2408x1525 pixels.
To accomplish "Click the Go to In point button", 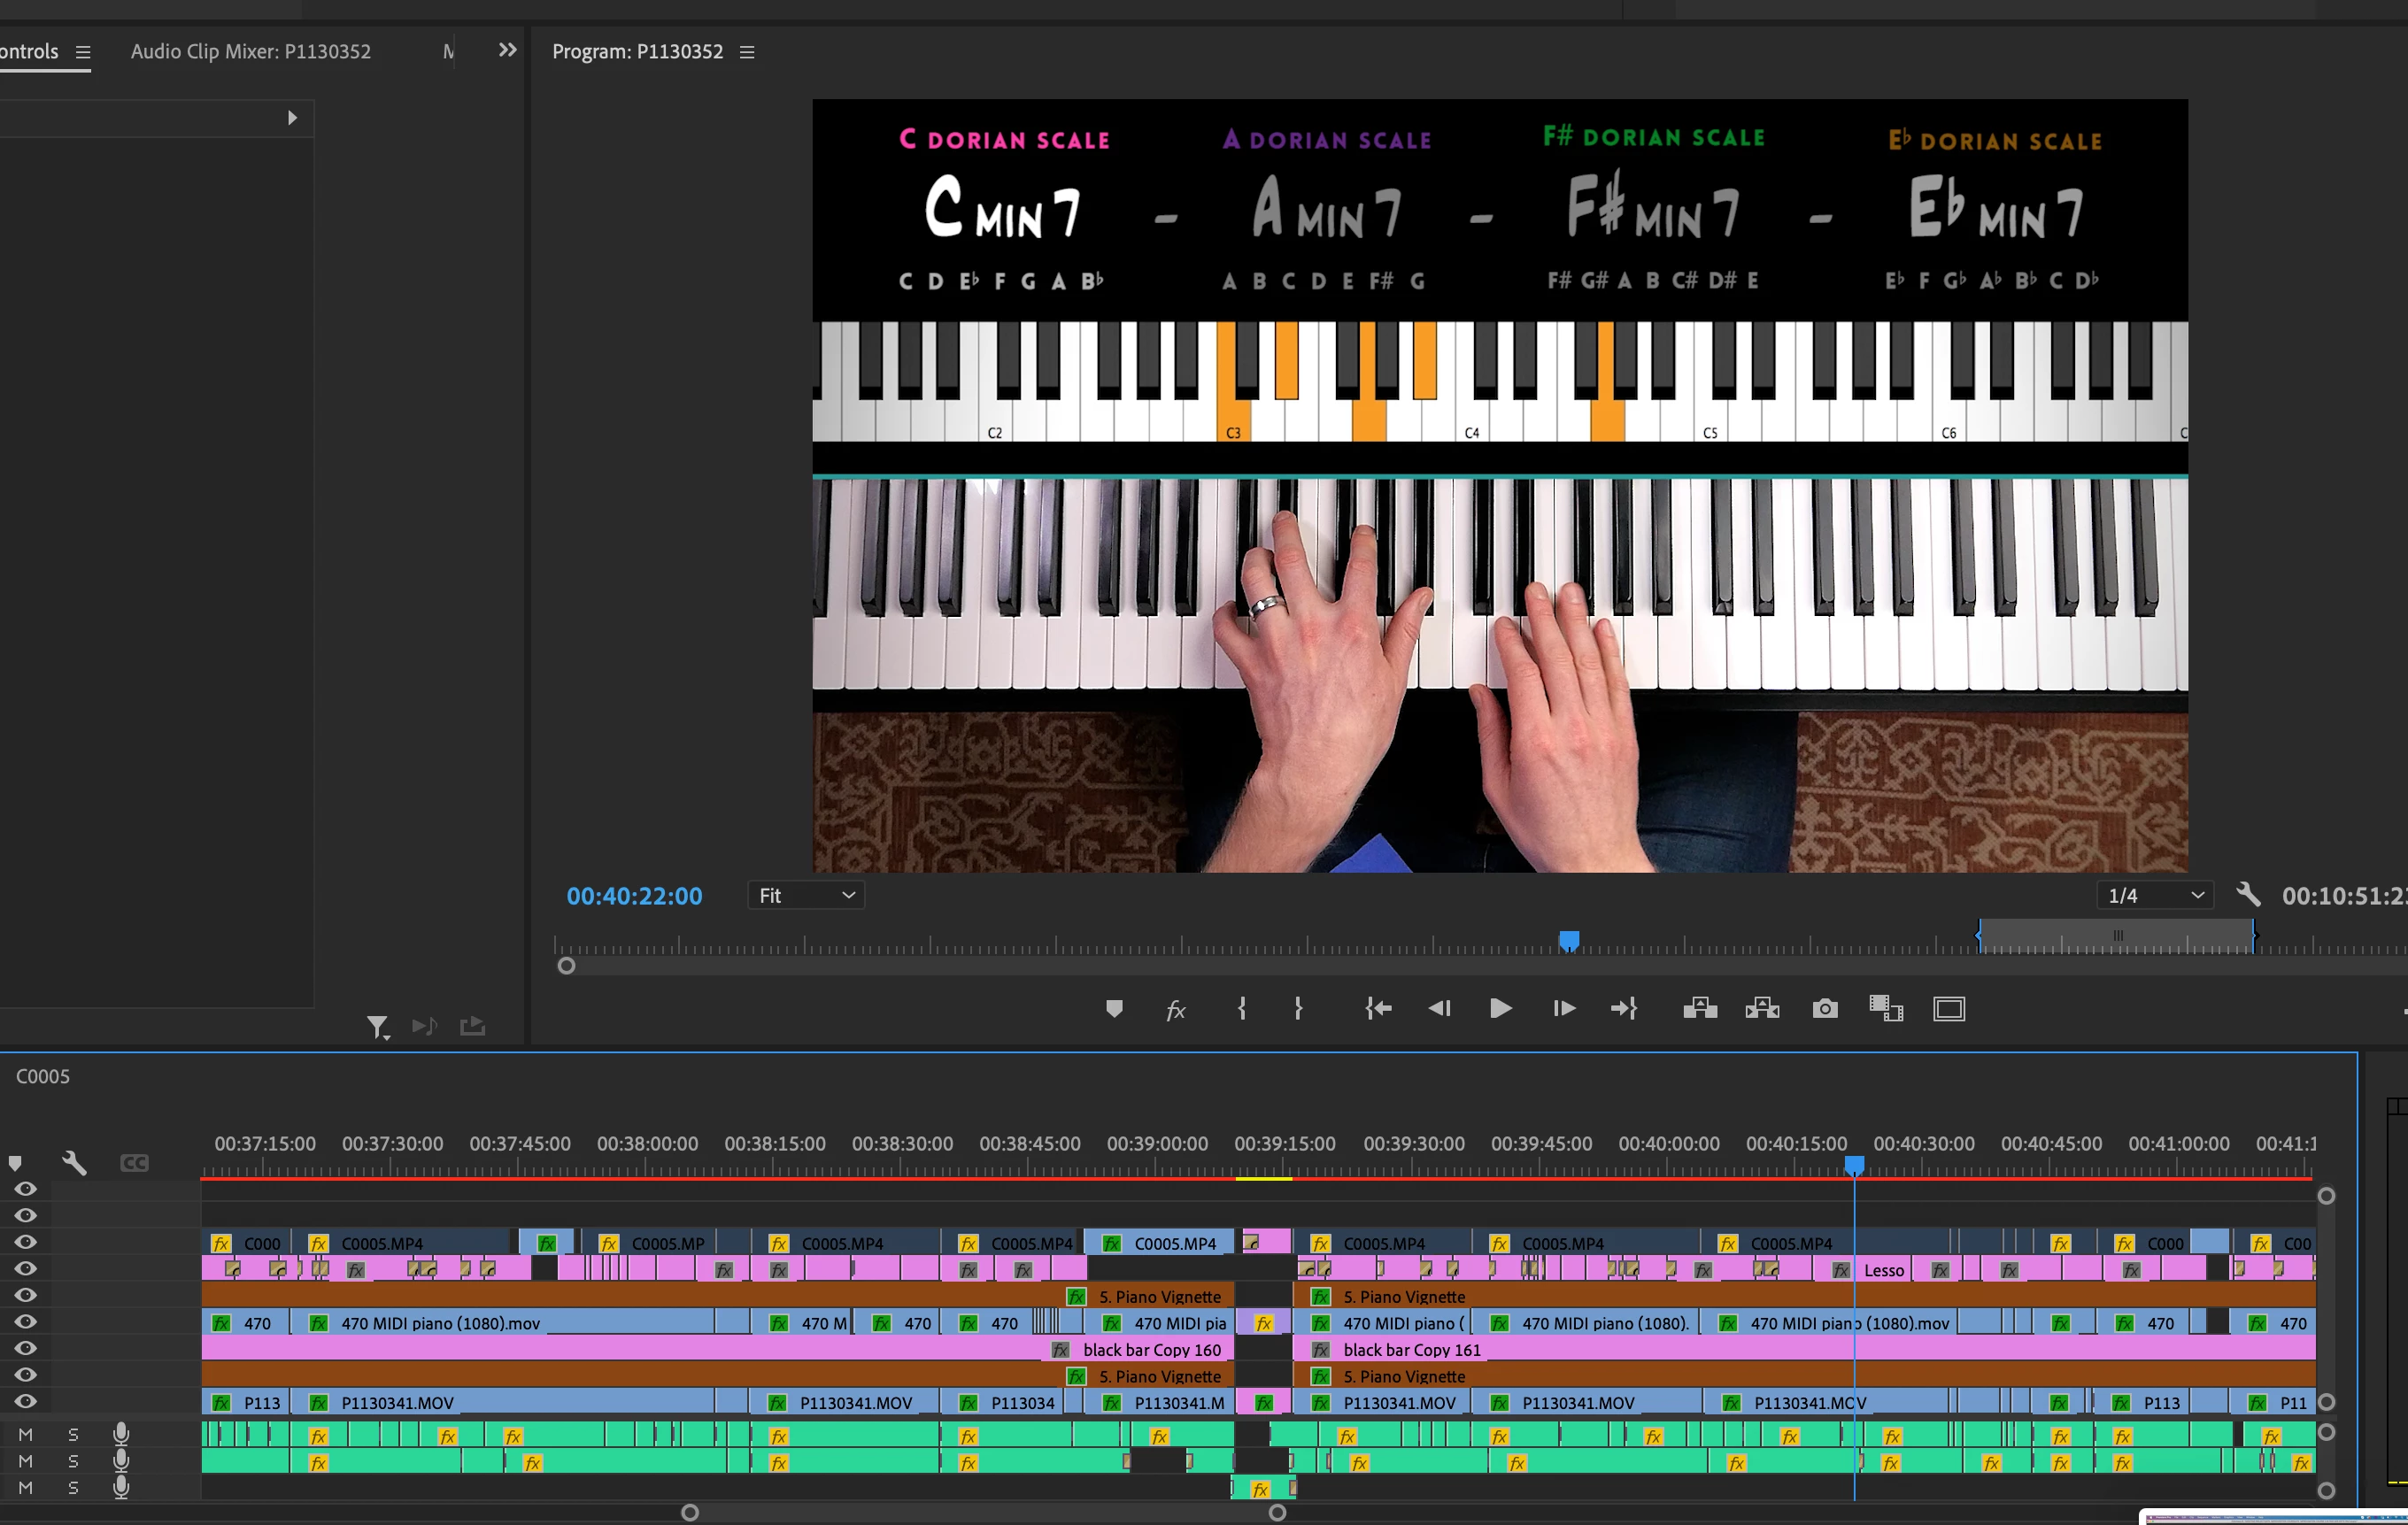I will tap(1378, 1008).
